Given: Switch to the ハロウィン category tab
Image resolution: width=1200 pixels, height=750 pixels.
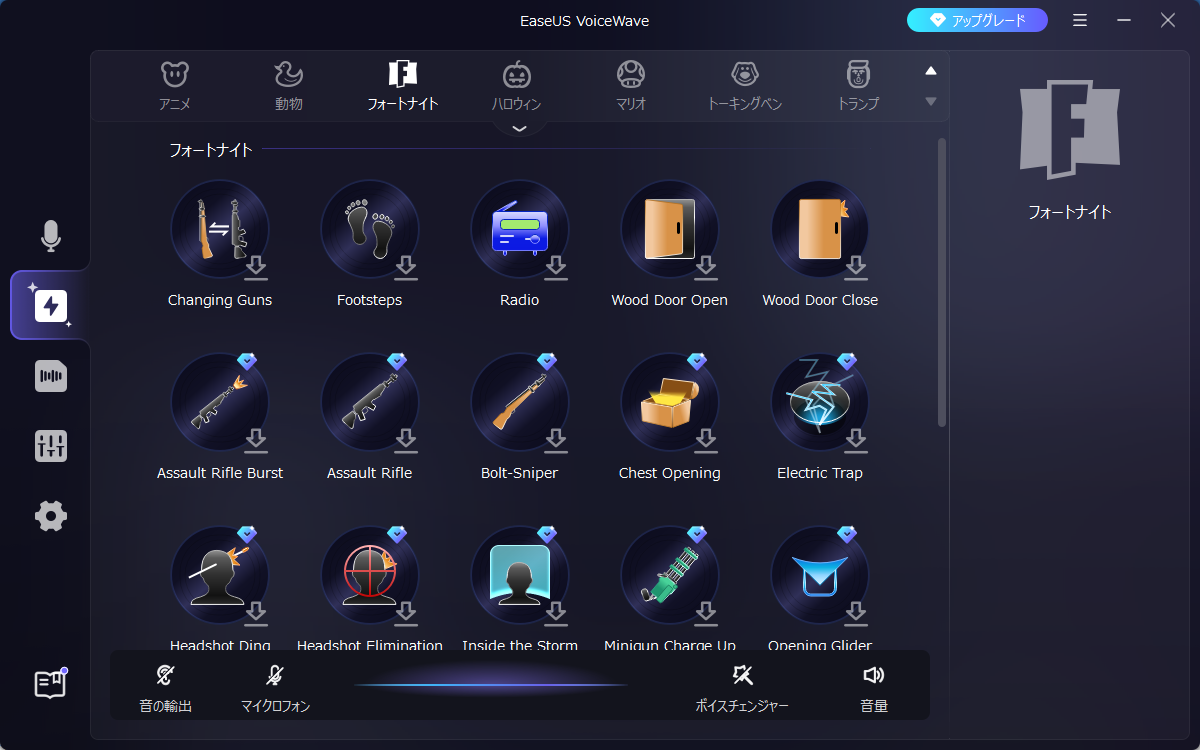Looking at the screenshot, I should click(x=517, y=85).
